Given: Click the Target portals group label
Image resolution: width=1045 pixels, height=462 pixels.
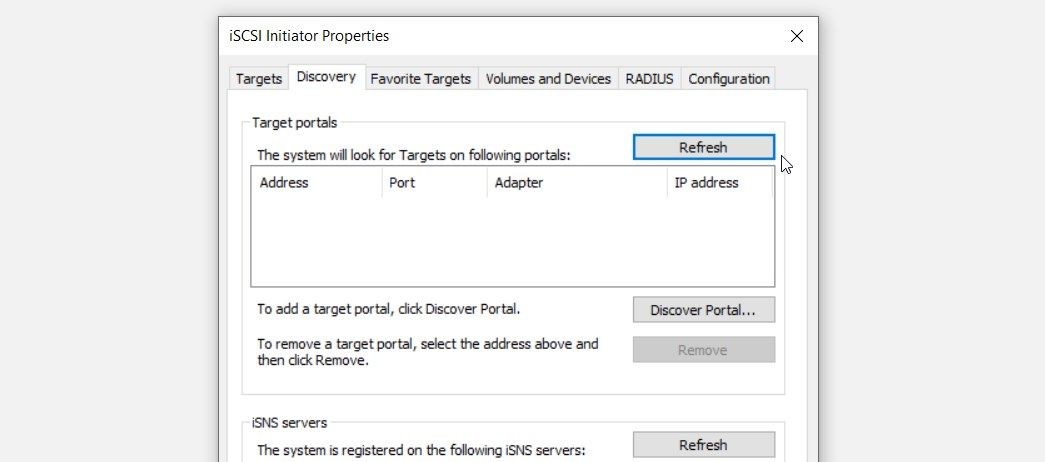Looking at the screenshot, I should click(295, 123).
